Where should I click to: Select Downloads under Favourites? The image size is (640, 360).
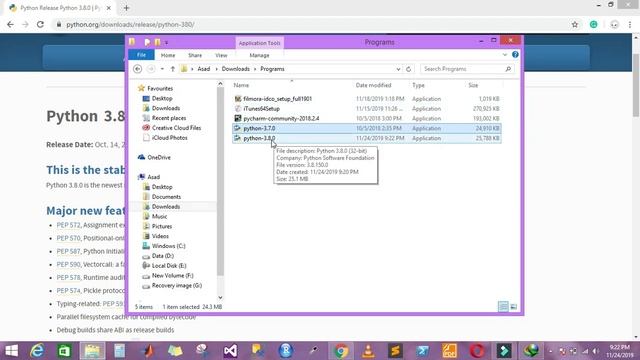[x=166, y=108]
